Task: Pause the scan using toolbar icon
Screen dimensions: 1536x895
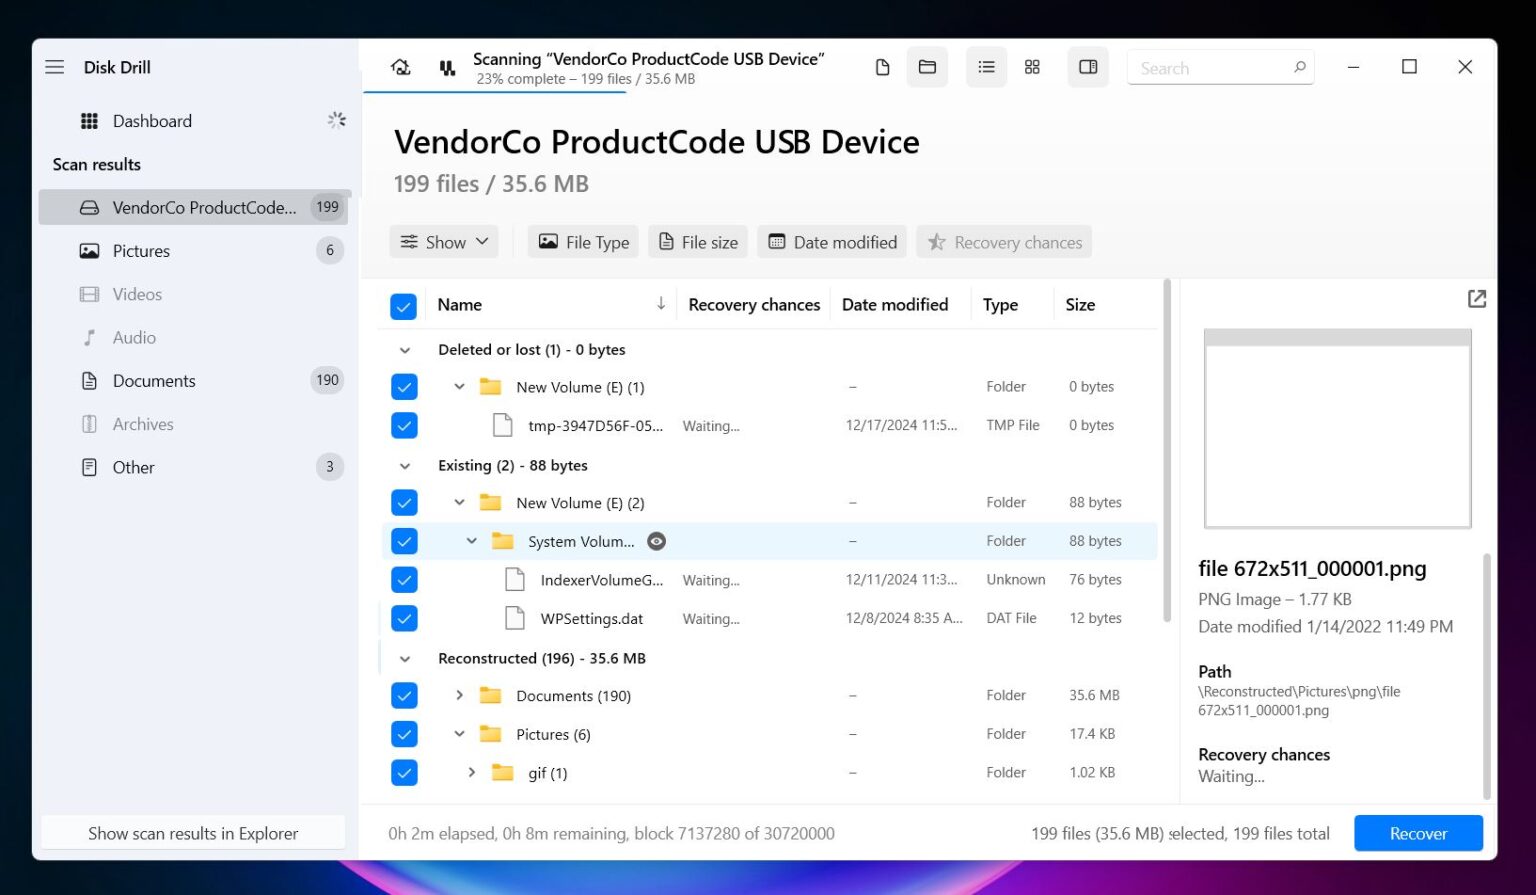Action: (x=447, y=66)
